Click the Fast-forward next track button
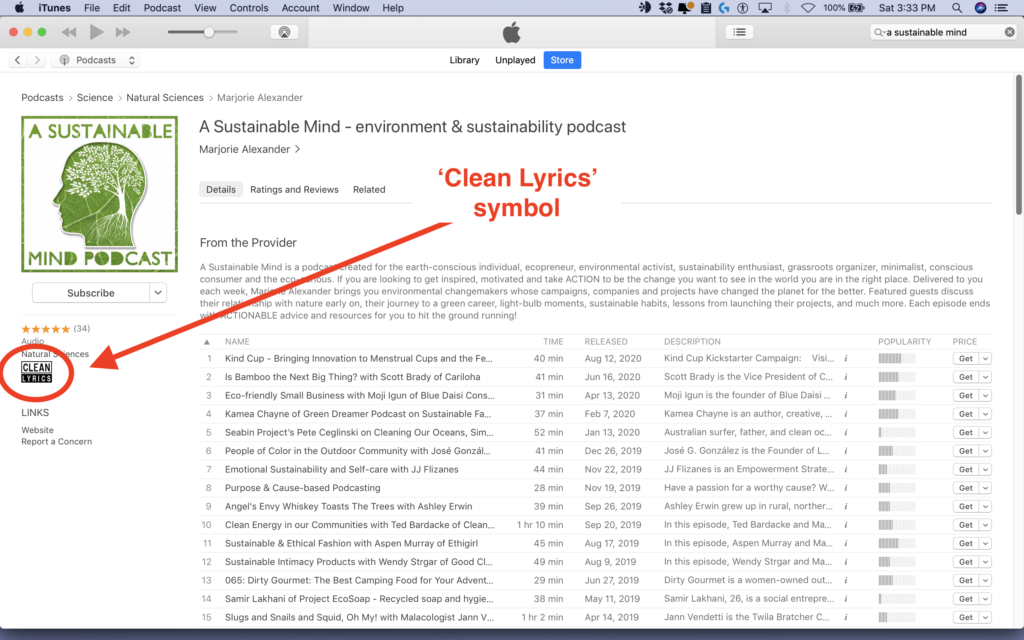This screenshot has width=1024, height=640. 124,32
